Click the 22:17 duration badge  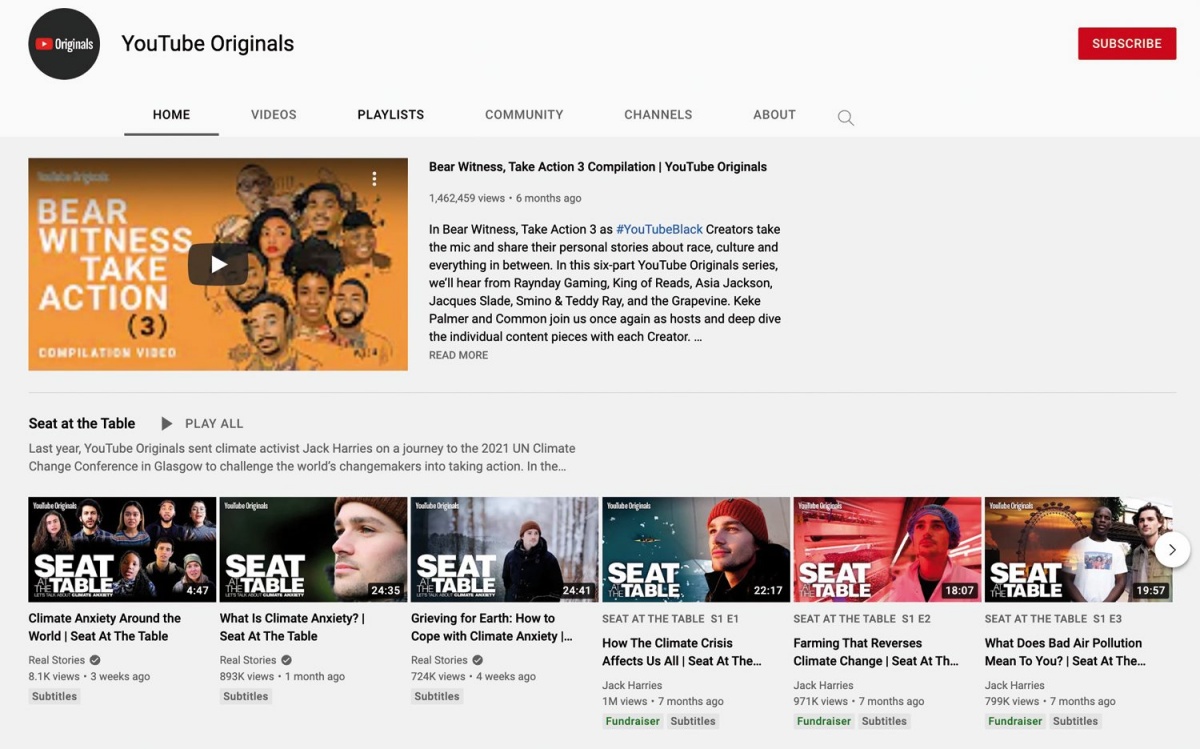coord(768,590)
